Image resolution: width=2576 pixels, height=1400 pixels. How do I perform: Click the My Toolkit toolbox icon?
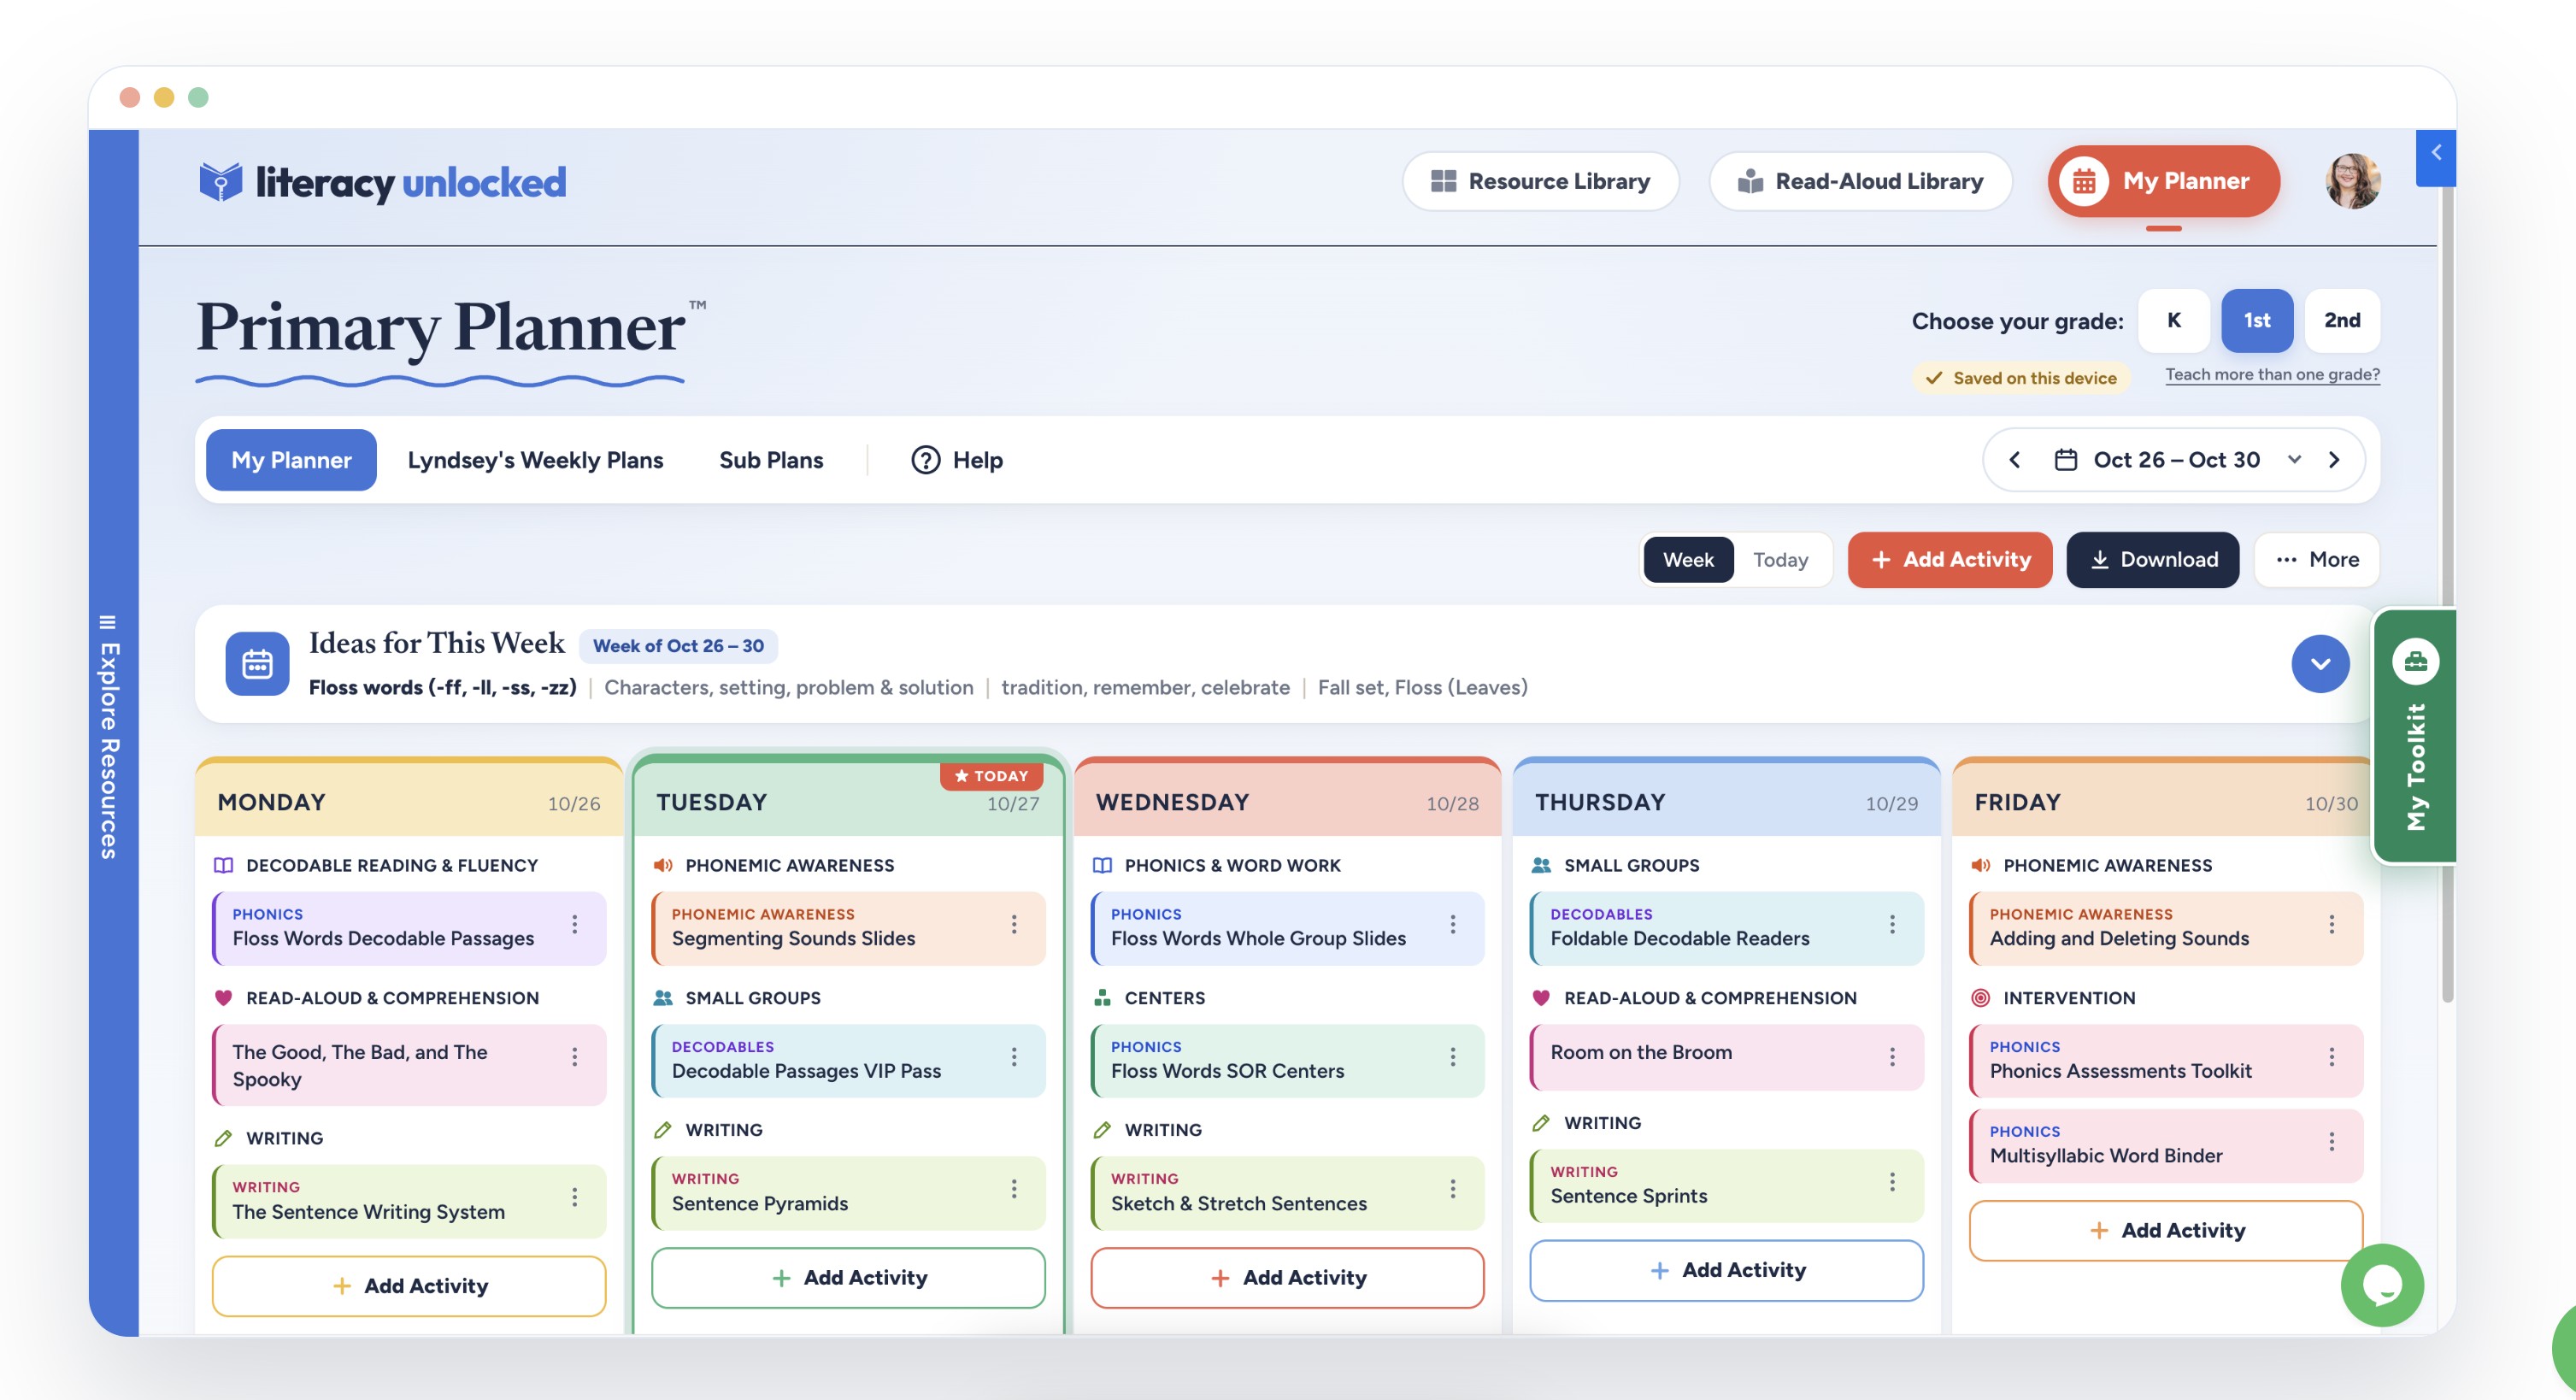coord(2415,661)
